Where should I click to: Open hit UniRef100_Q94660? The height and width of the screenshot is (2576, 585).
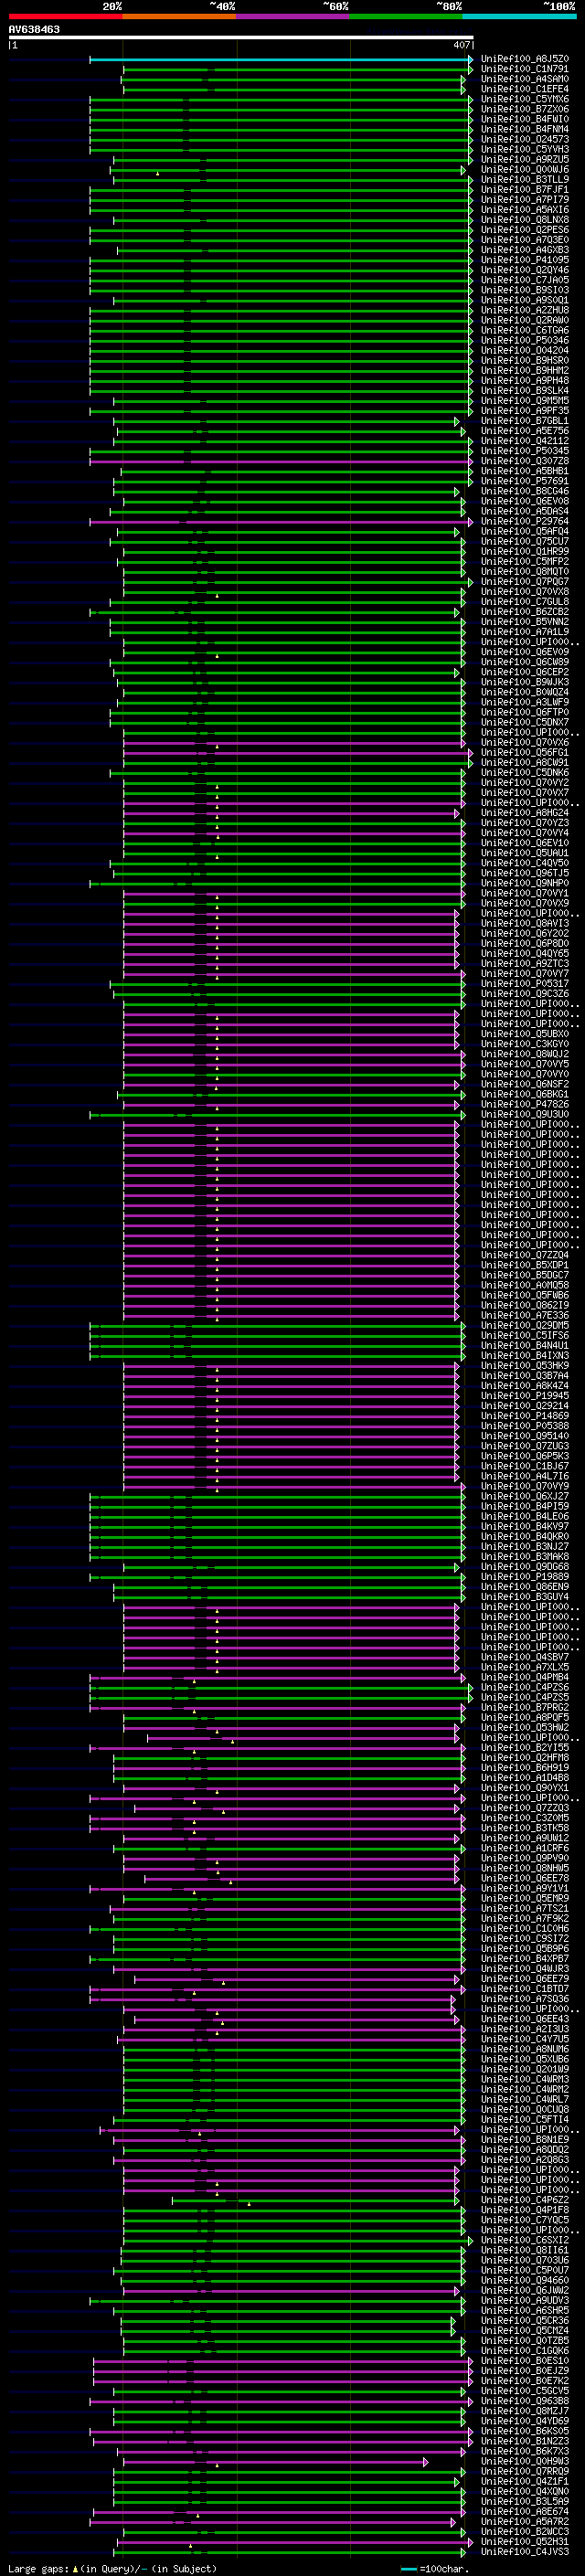click(525, 2280)
